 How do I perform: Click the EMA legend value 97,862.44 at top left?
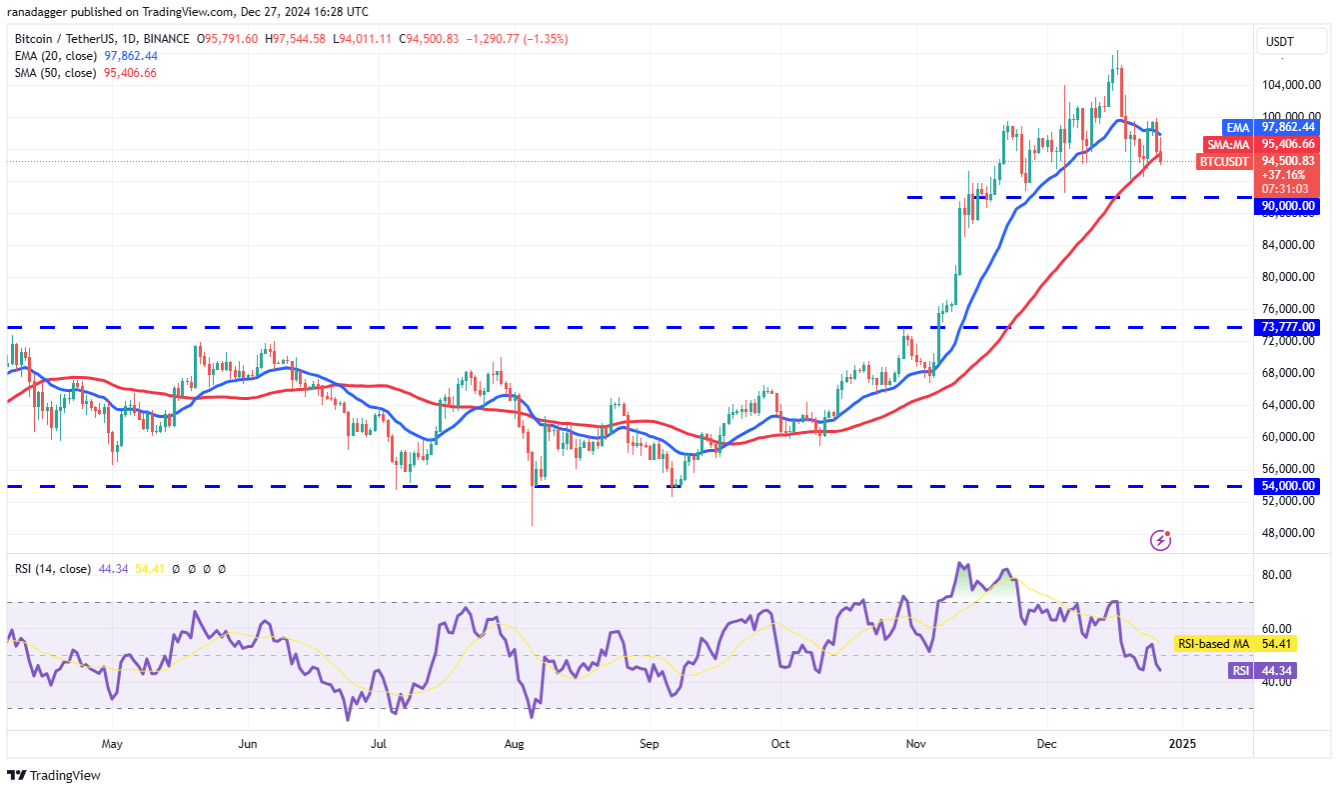click(x=130, y=56)
